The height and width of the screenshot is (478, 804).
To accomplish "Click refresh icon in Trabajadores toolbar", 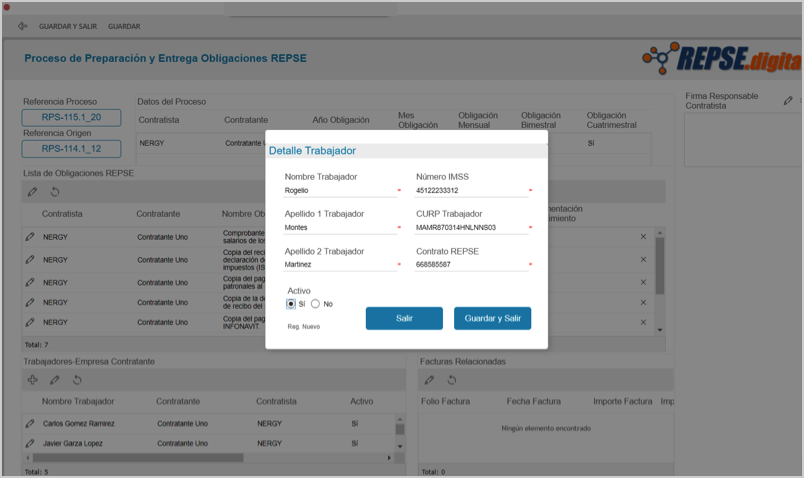I will point(77,380).
